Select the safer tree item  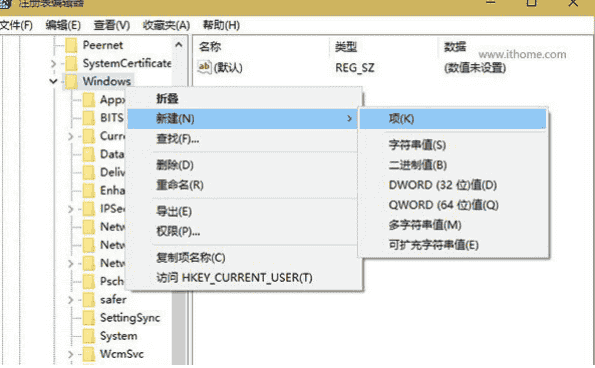point(113,300)
